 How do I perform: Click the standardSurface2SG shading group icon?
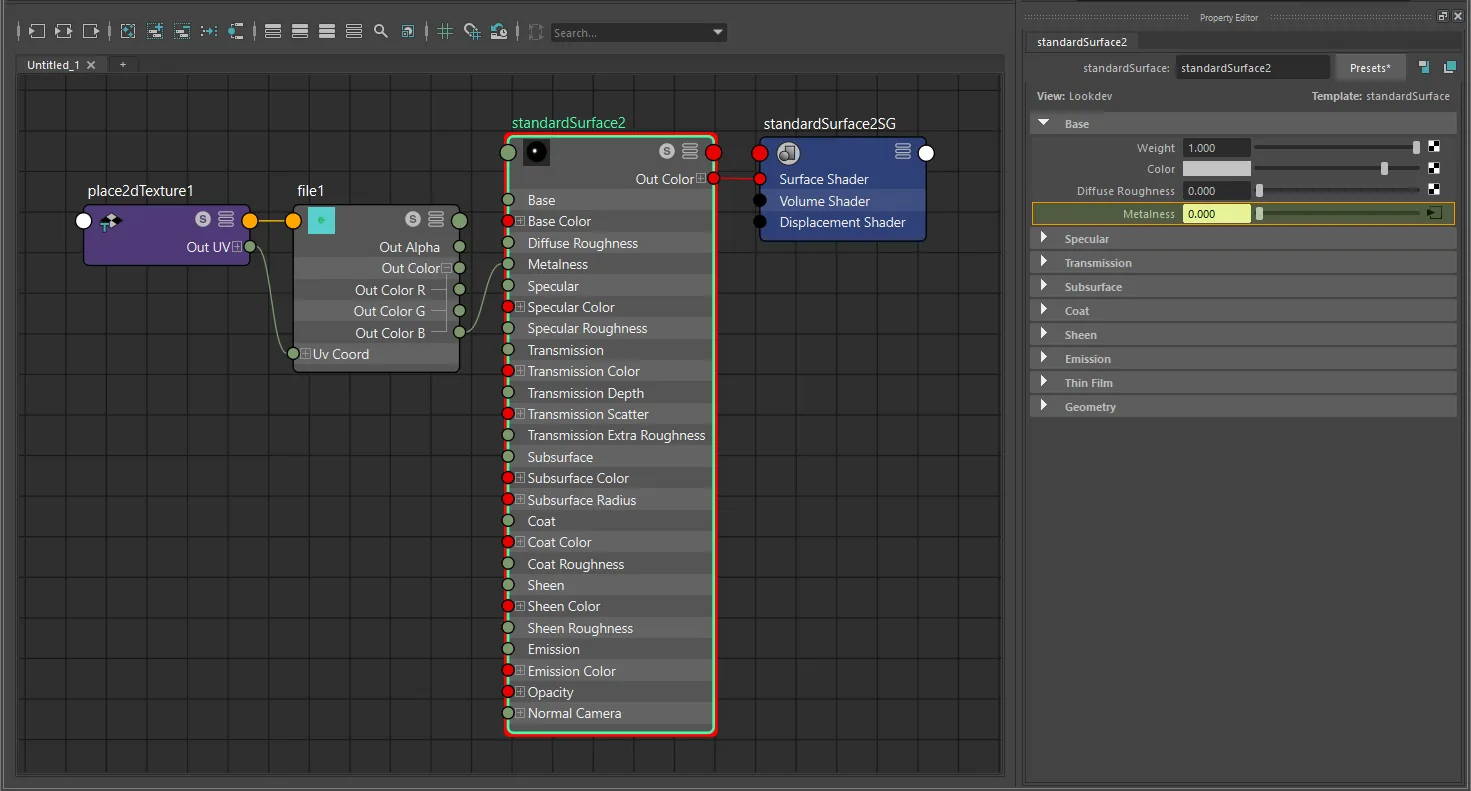789,153
